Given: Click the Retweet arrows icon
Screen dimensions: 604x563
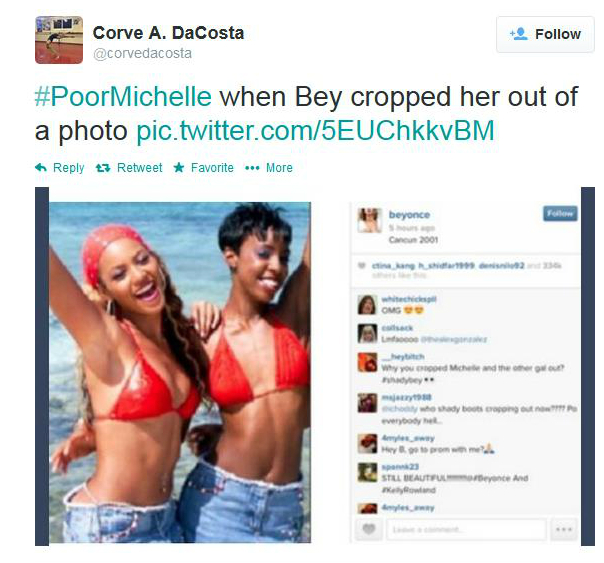Looking at the screenshot, I should click(x=103, y=168).
